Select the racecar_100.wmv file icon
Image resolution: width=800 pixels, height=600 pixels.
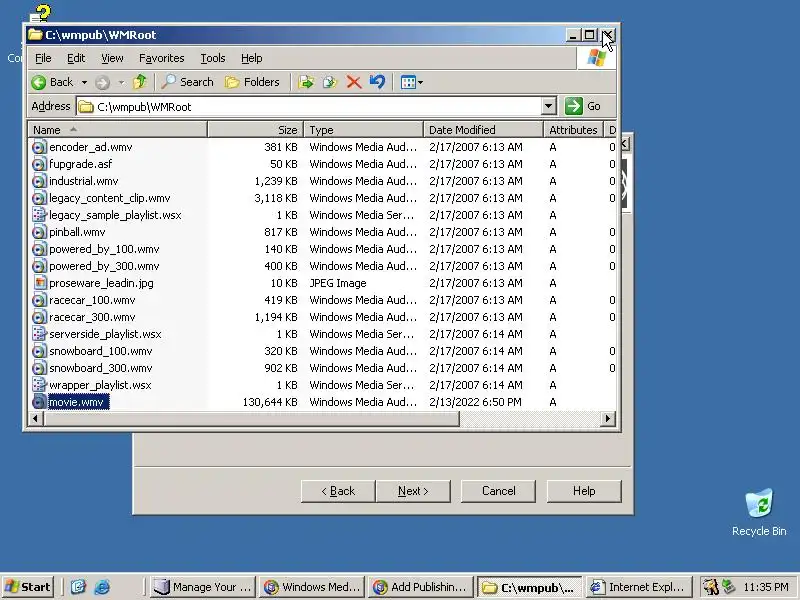click(39, 300)
